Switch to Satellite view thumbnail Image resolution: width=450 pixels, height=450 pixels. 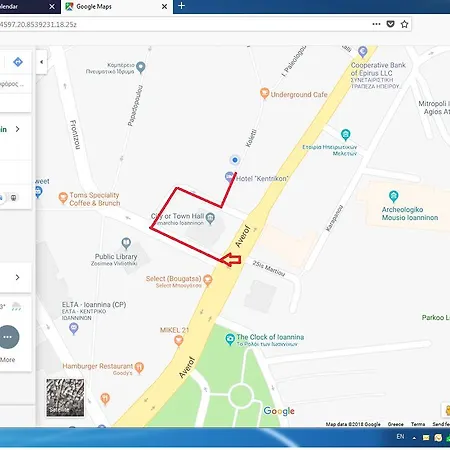tap(65, 397)
